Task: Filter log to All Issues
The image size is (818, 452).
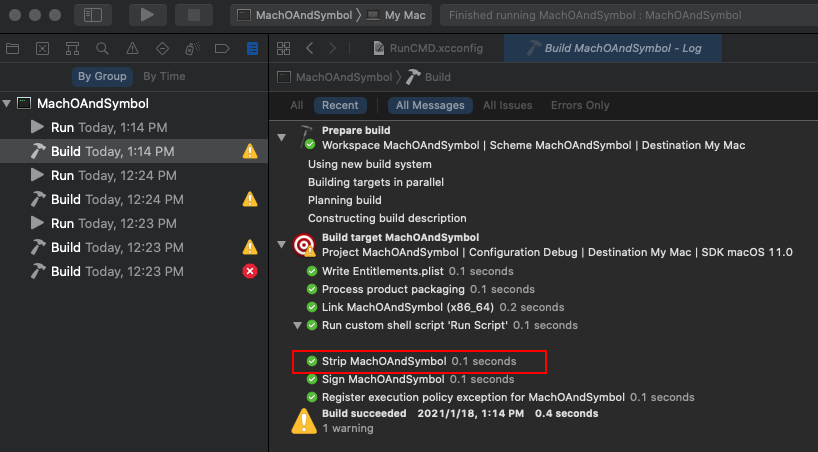Action: tap(508, 105)
